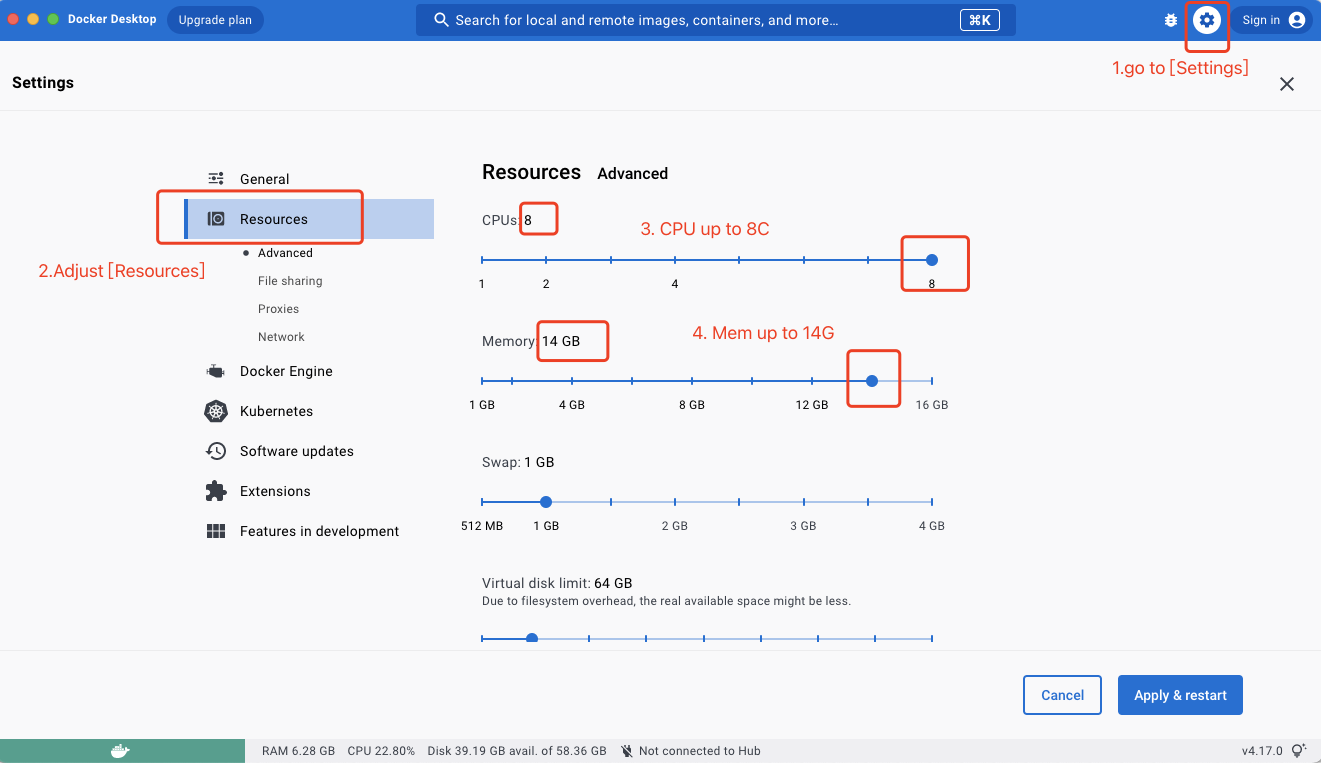Open the File sharing sub-section
1321x763 pixels.
point(290,281)
